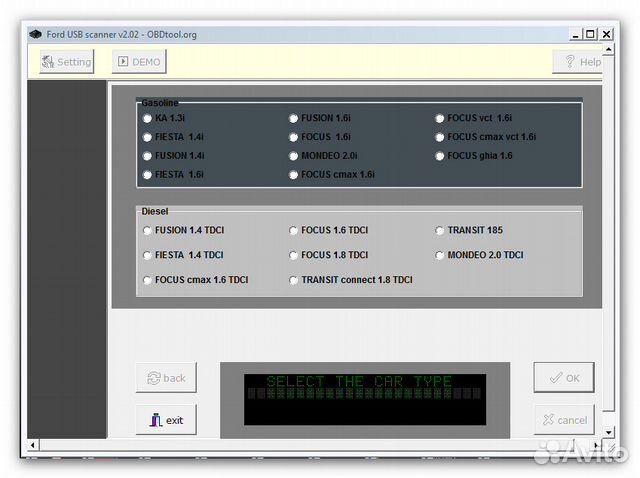Pick FOCUS ghia 1.6 option
Screen dimensions: 640x478
439,156
